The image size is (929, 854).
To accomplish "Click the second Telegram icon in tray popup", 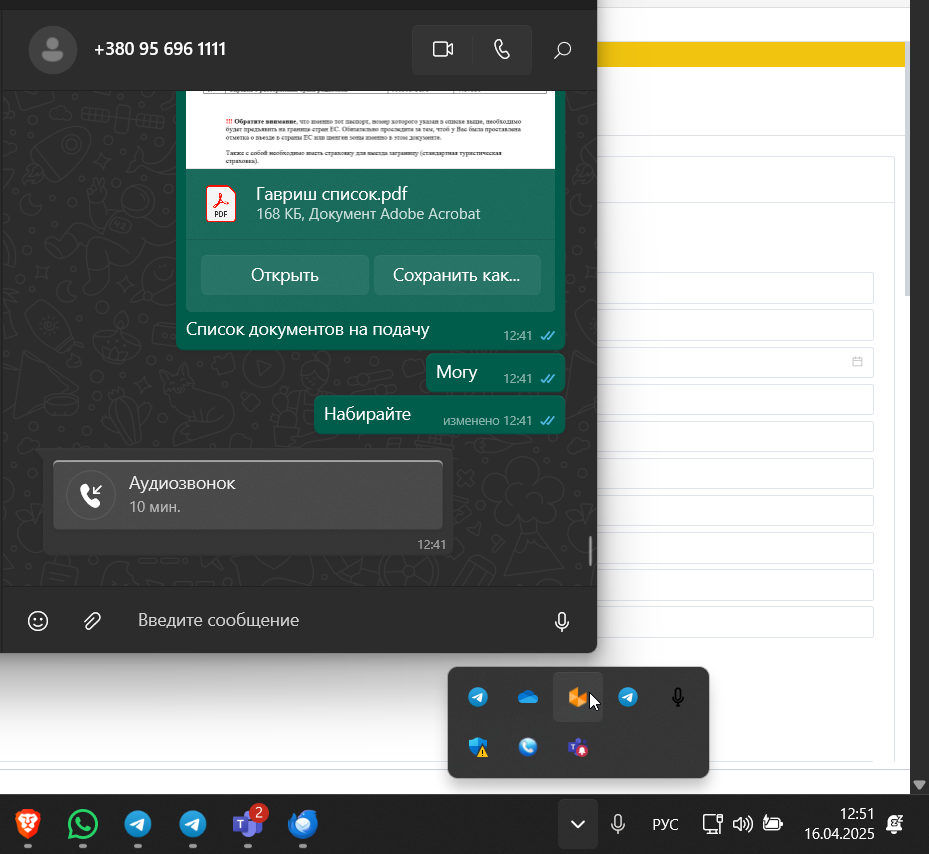I will (x=628, y=697).
